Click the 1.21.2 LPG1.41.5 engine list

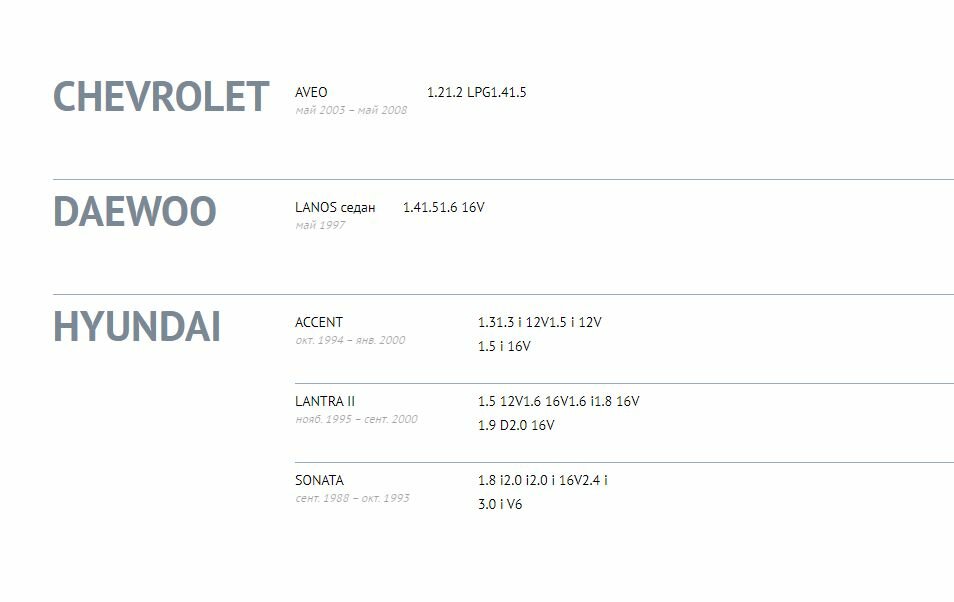tap(476, 93)
